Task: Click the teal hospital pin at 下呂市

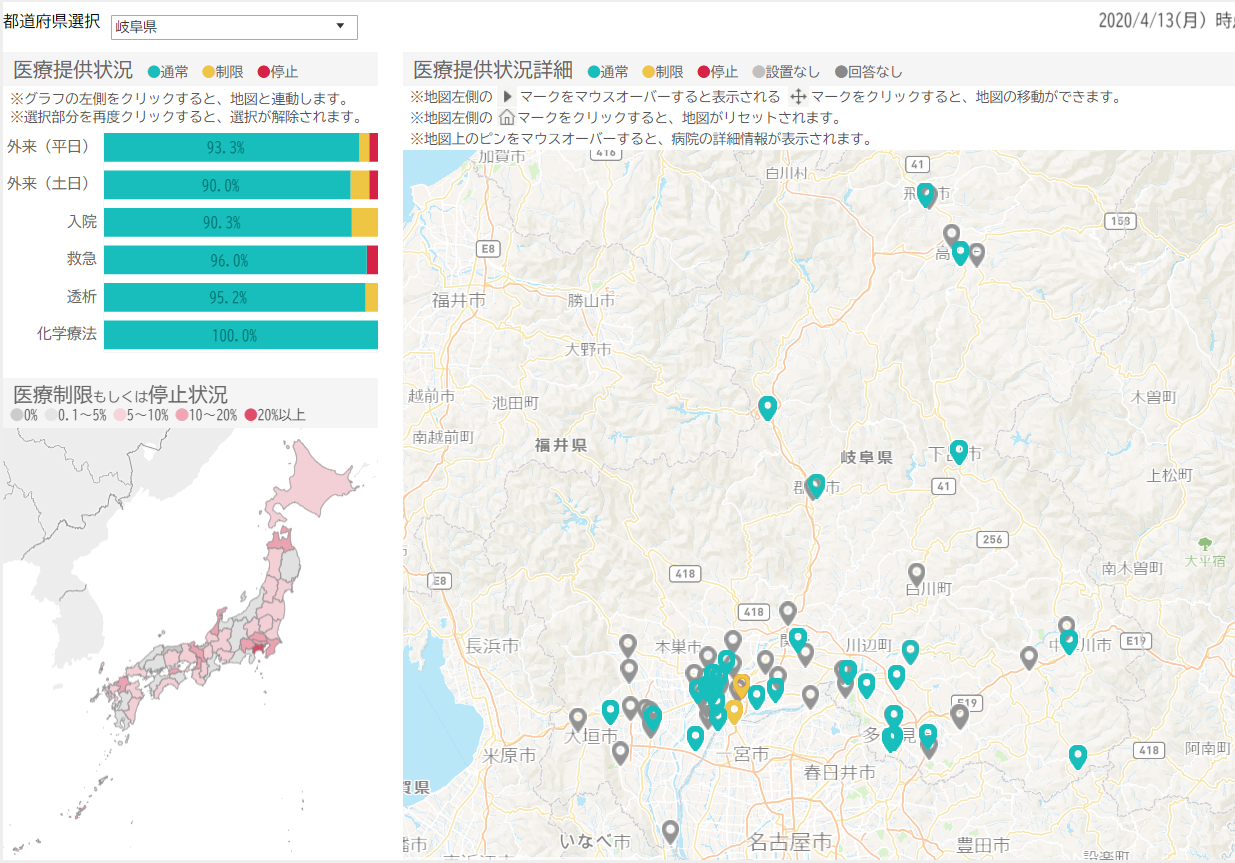Action: (x=959, y=451)
